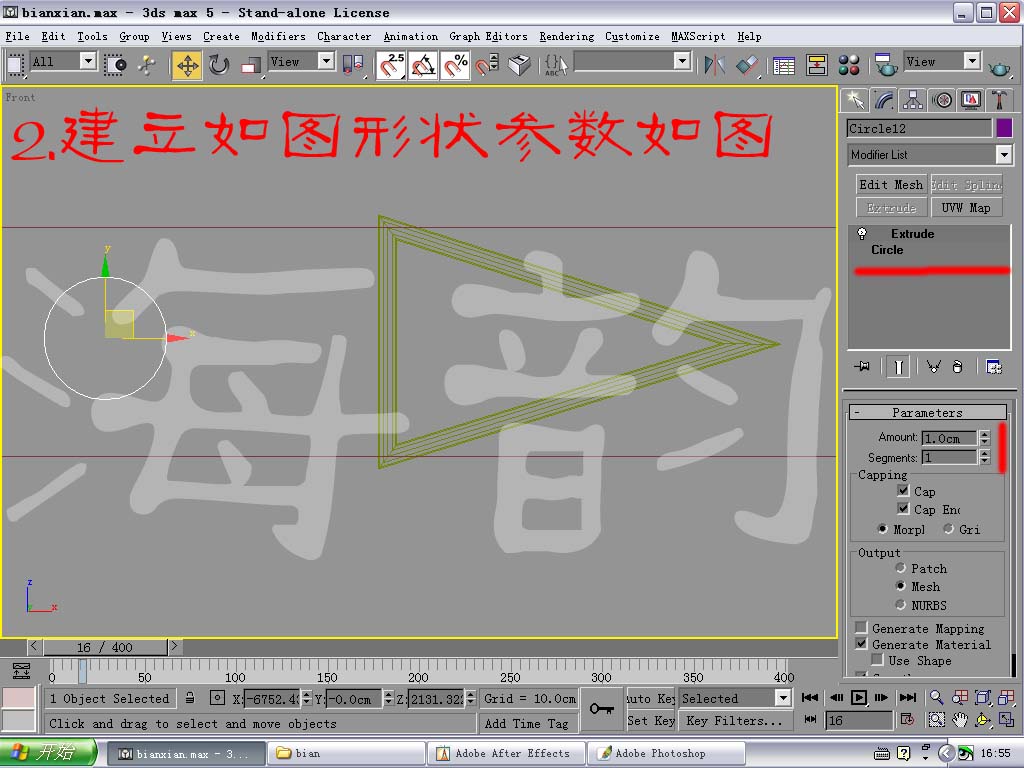Open the Modifiers menu

tap(278, 36)
